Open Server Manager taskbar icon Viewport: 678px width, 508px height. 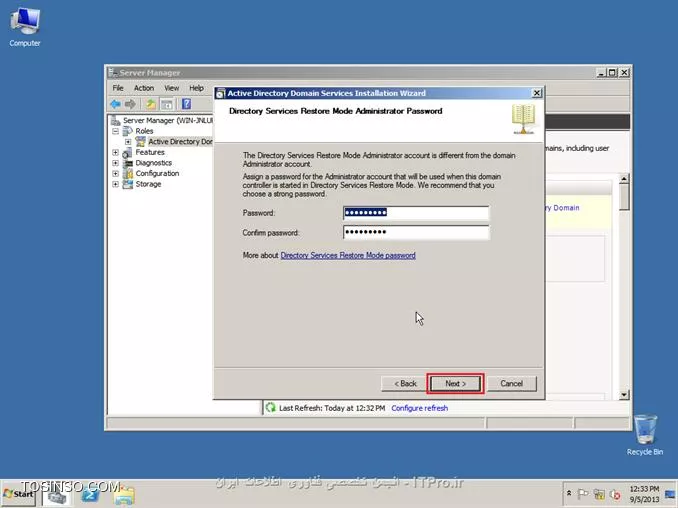point(57,495)
